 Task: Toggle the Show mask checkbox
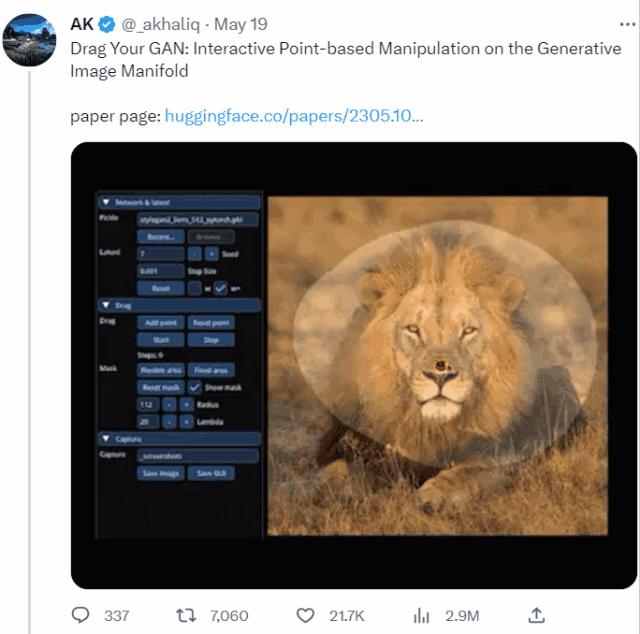[195, 387]
